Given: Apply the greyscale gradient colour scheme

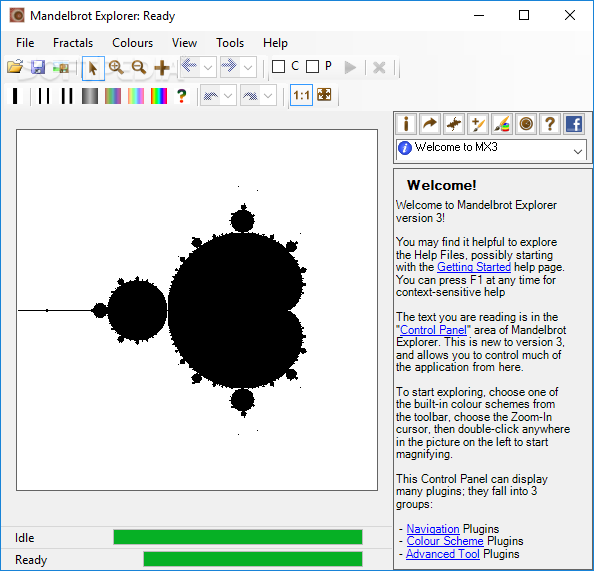Looking at the screenshot, I should click(x=90, y=96).
